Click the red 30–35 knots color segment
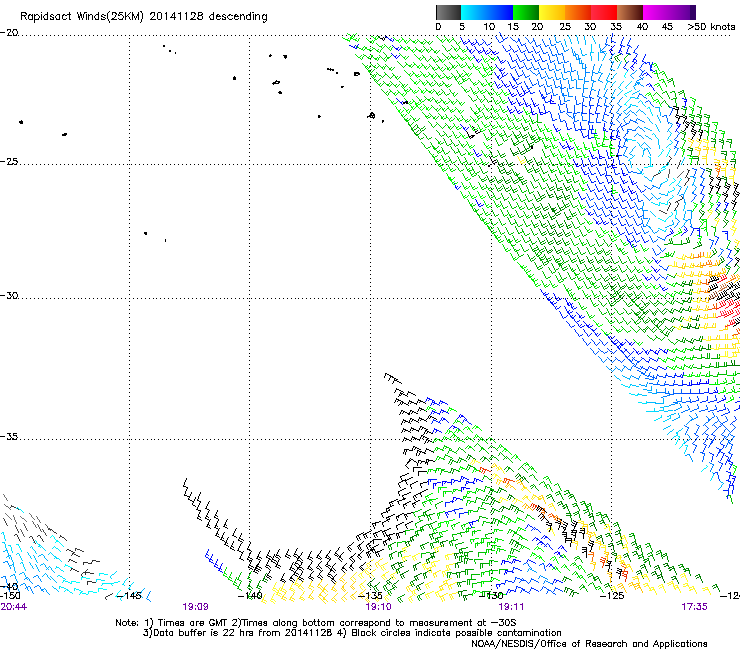This screenshot has height=650, width=740. point(604,12)
